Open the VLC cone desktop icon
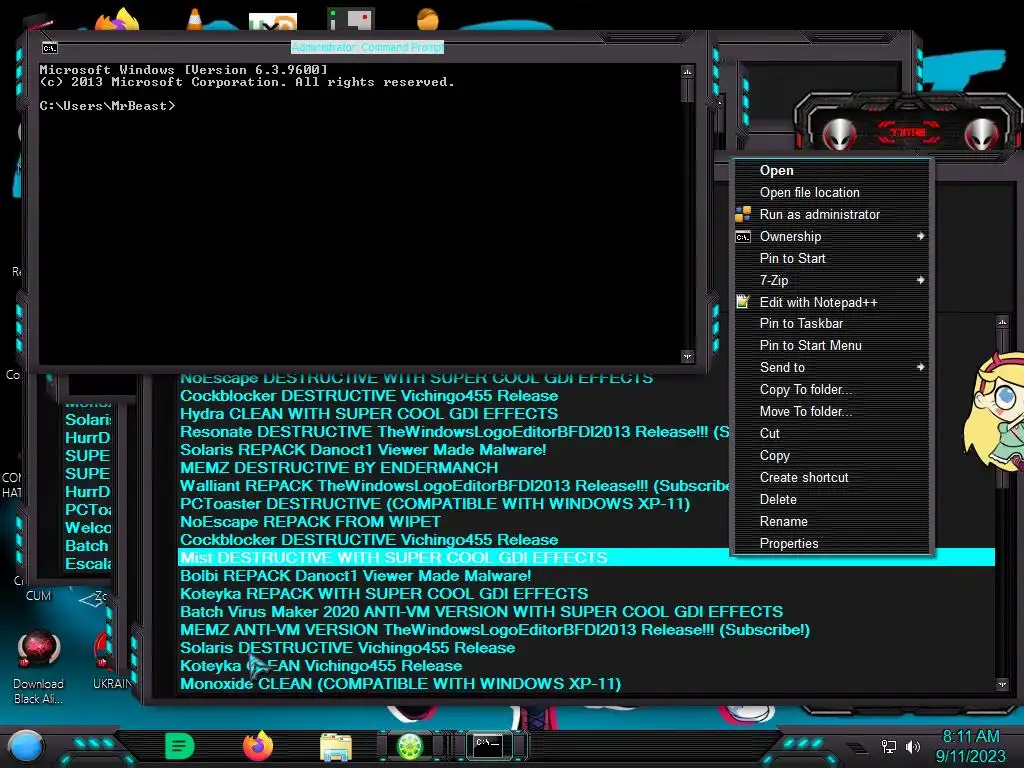This screenshot has width=1024, height=768. [x=194, y=18]
